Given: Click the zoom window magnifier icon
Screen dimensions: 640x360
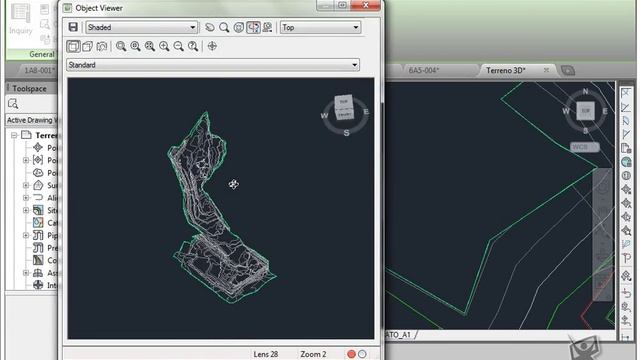Looking at the screenshot, I should tap(121, 46).
